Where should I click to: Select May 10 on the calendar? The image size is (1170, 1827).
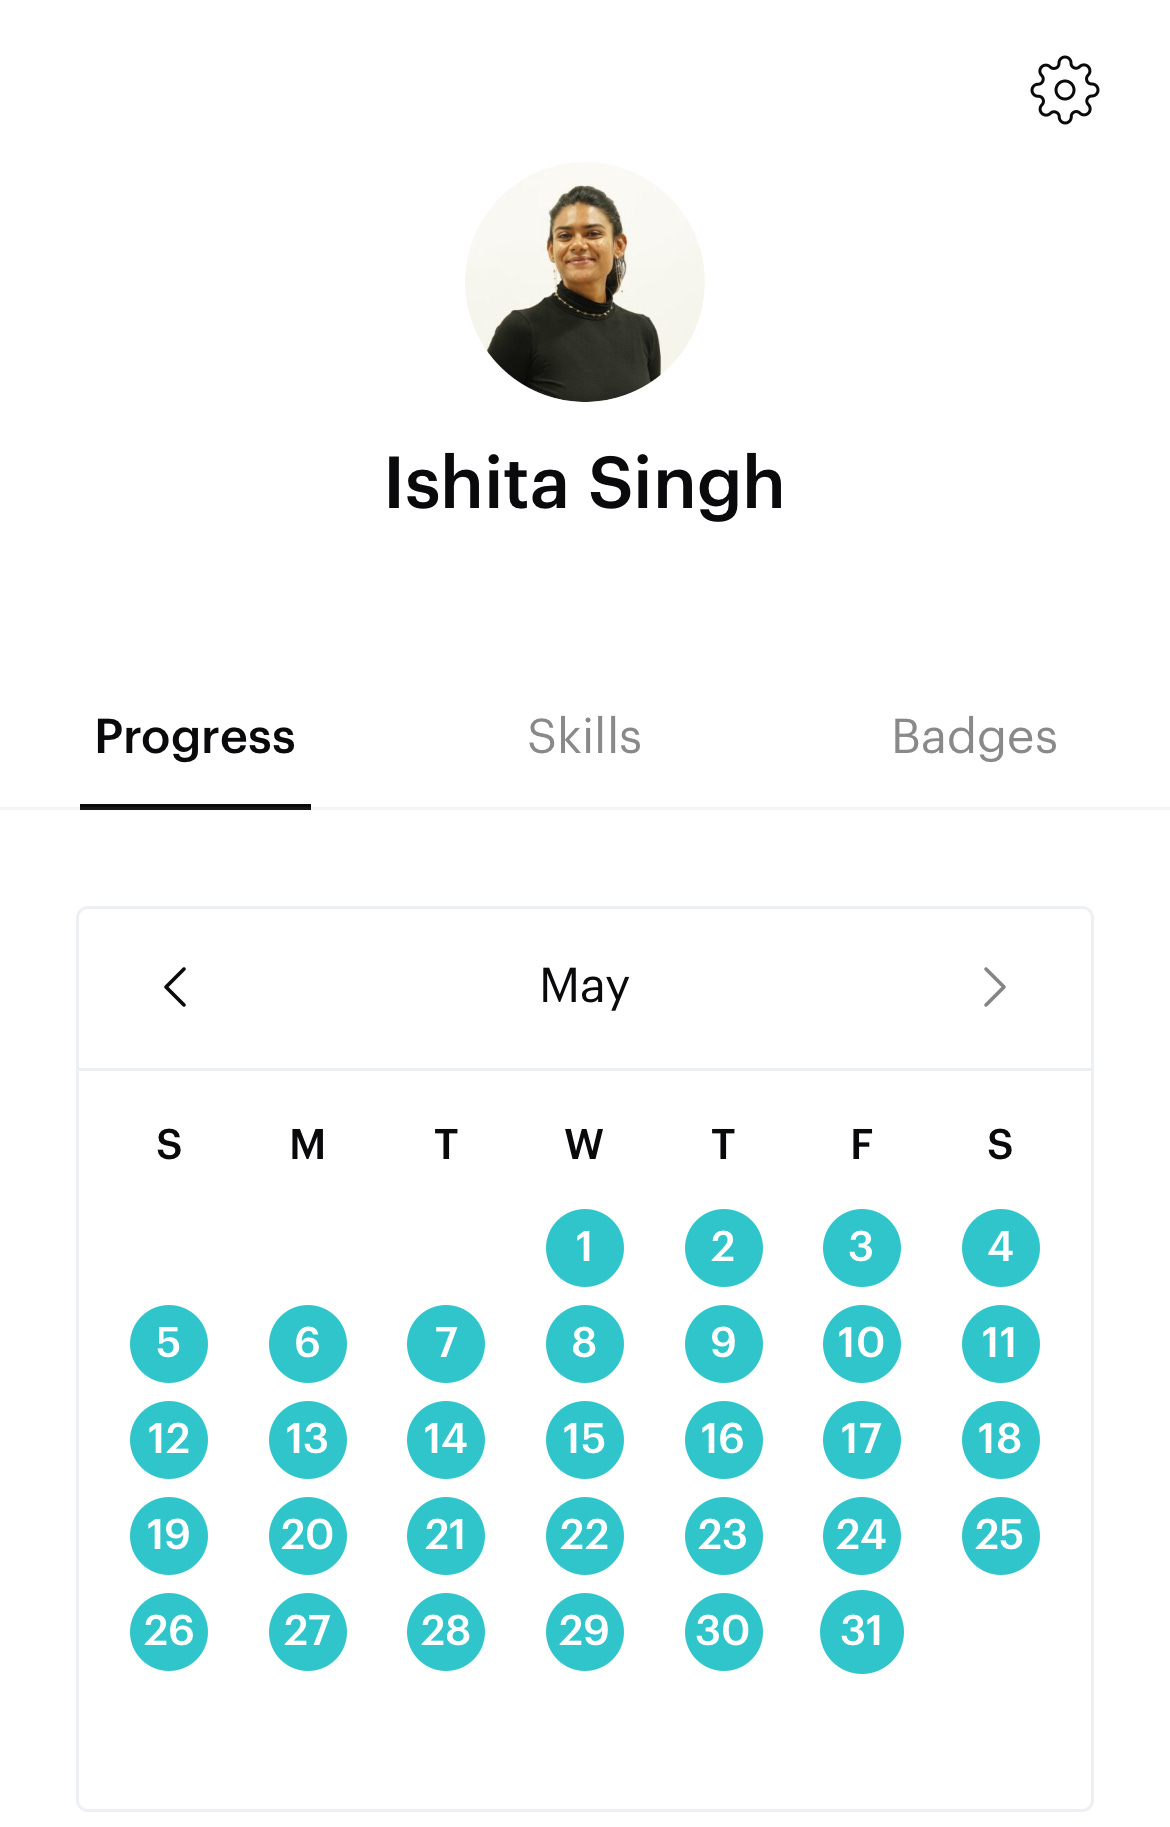(x=861, y=1343)
